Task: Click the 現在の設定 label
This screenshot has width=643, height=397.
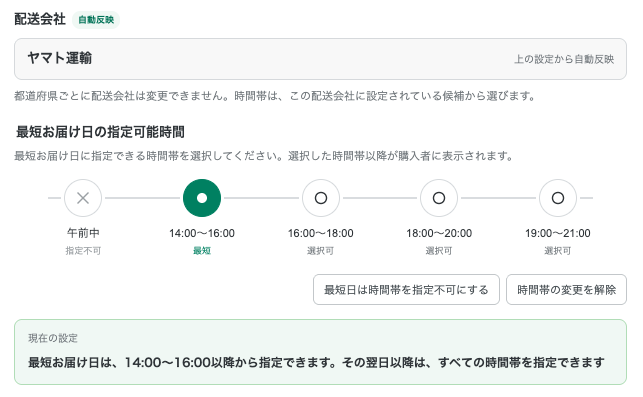Action: (53, 338)
